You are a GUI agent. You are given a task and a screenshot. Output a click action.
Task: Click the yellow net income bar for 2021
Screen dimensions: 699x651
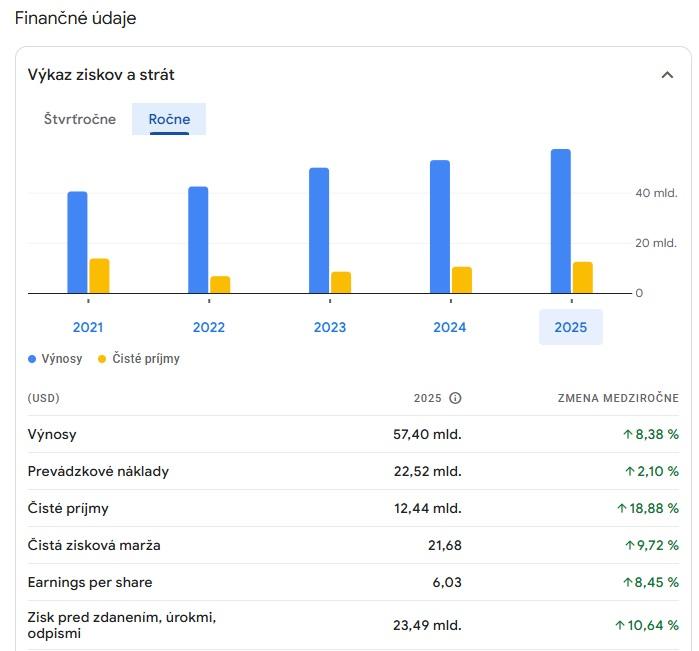[99, 276]
